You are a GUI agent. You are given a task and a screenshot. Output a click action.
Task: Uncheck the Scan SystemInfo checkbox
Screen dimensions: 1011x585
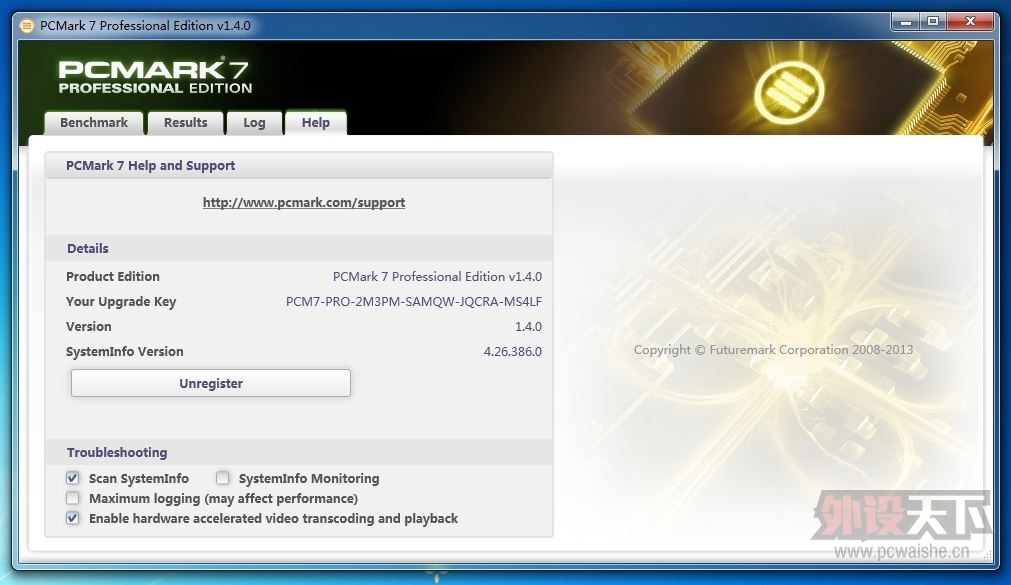pos(73,478)
